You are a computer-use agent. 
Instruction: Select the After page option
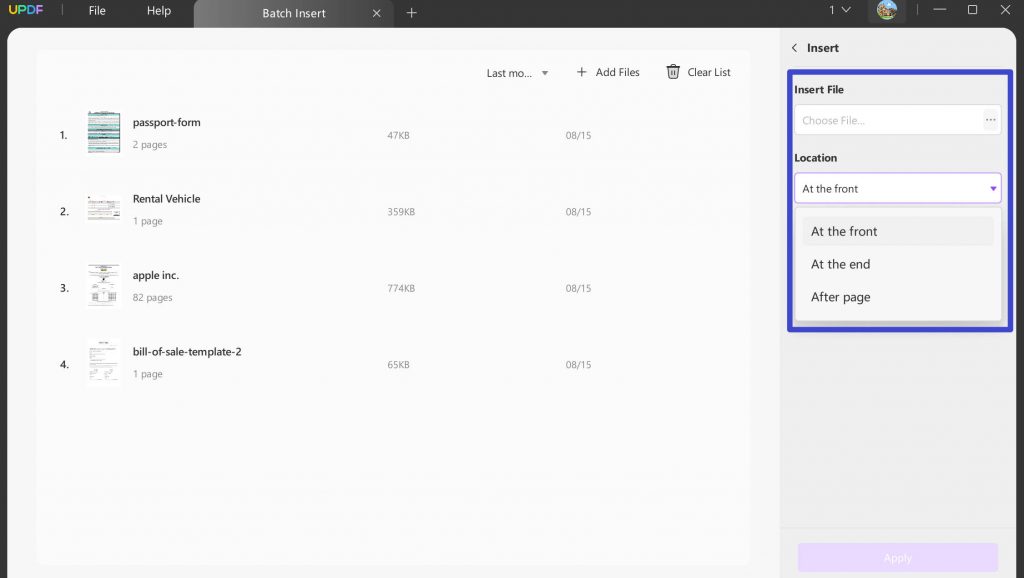point(841,297)
